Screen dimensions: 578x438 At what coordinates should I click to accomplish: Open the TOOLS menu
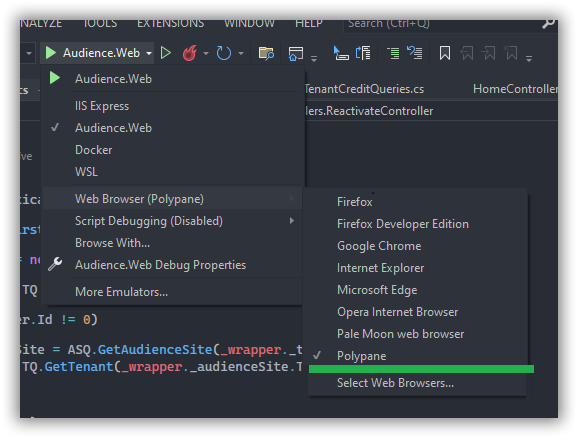(x=100, y=24)
